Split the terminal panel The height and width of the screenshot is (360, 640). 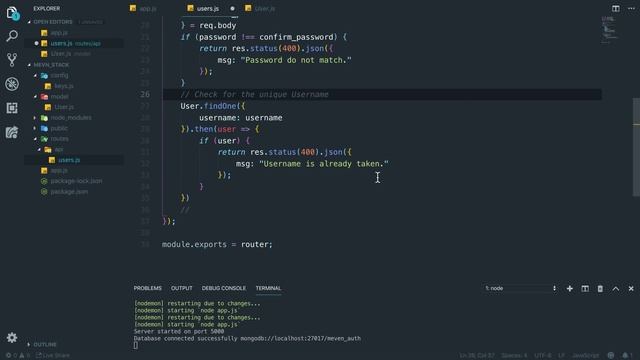click(585, 289)
